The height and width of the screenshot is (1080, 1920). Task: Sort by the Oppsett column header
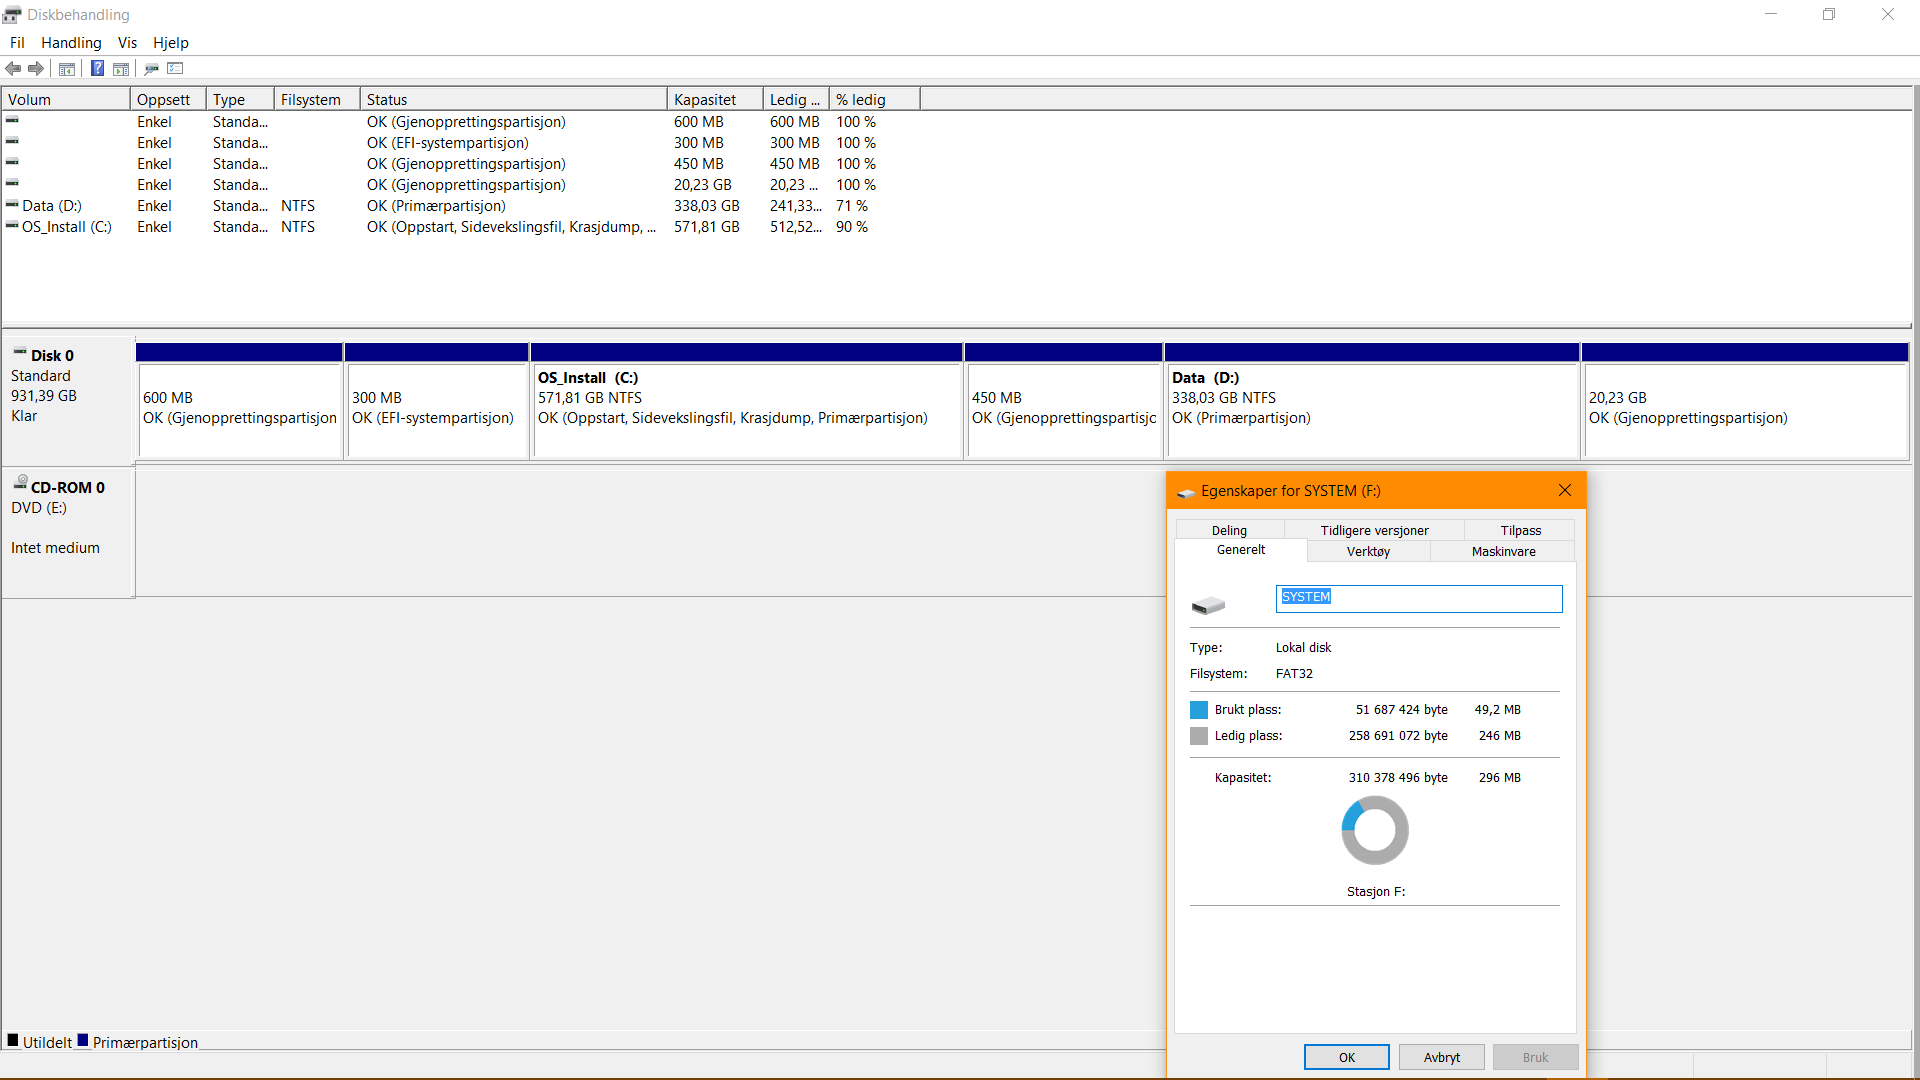(x=168, y=99)
